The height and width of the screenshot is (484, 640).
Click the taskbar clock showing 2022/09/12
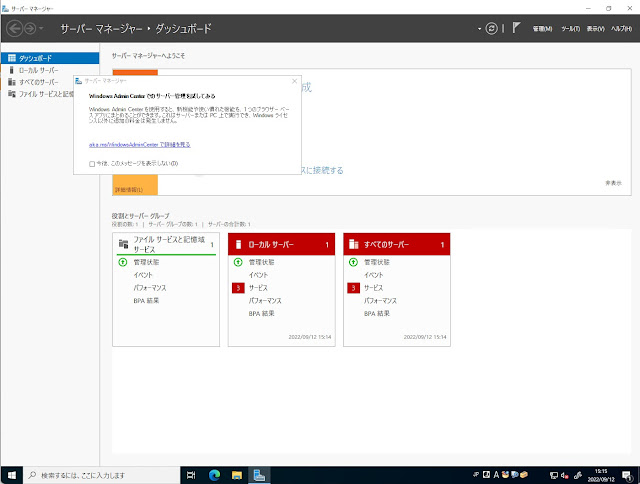pyautogui.click(x=601, y=475)
